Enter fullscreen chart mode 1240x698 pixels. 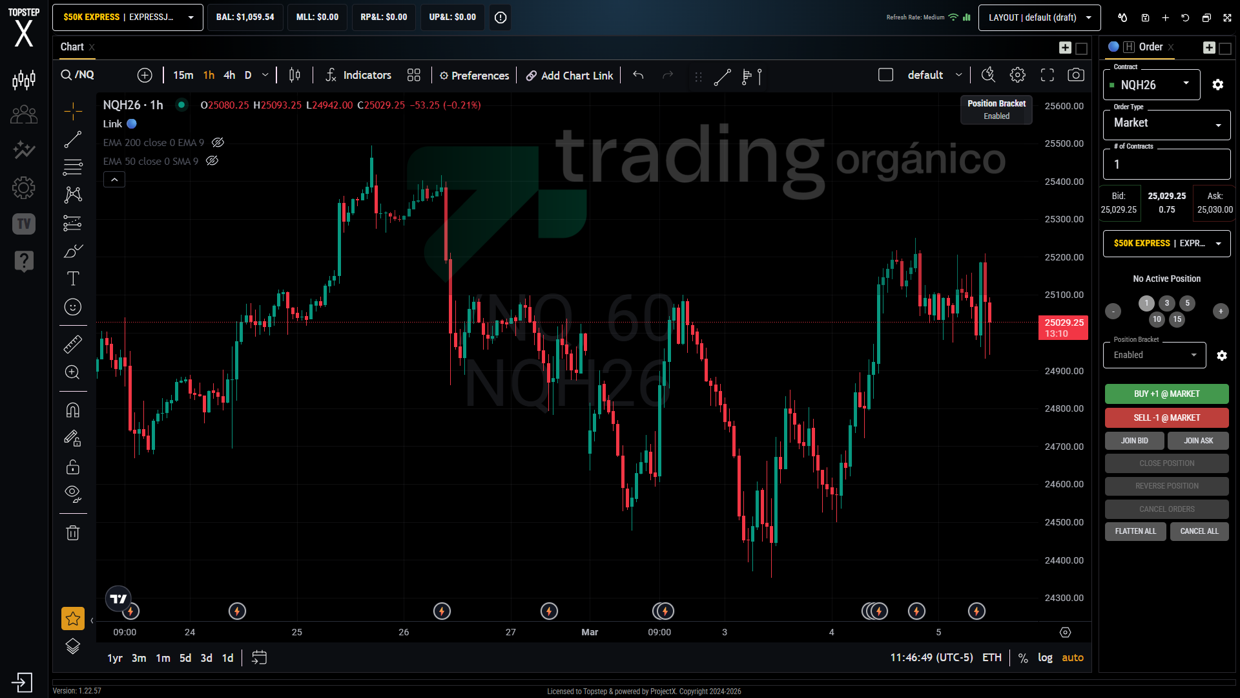pos(1047,75)
